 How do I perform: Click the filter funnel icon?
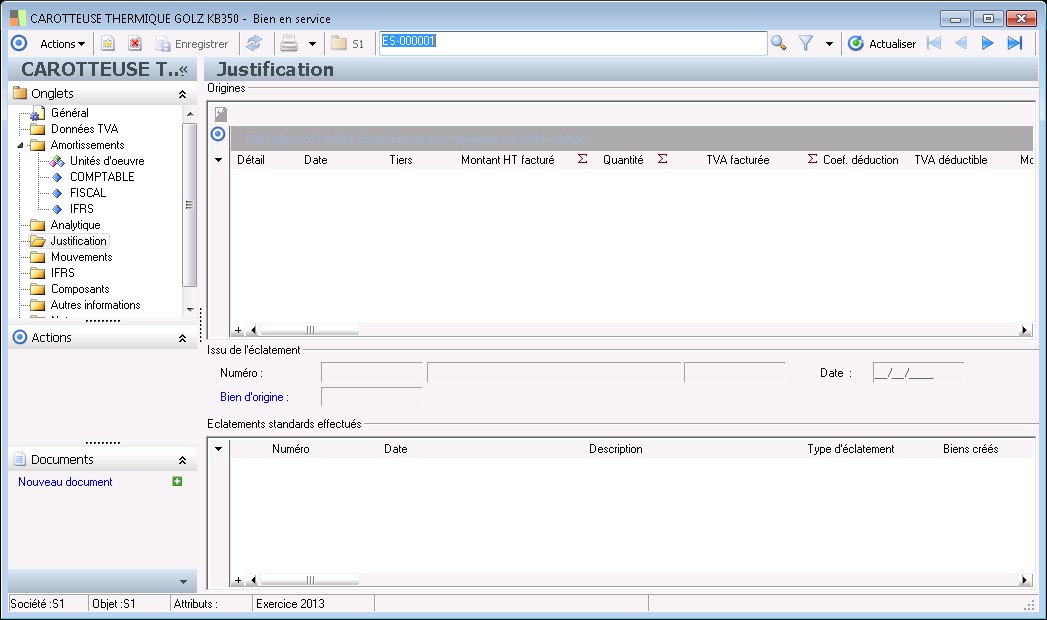806,44
